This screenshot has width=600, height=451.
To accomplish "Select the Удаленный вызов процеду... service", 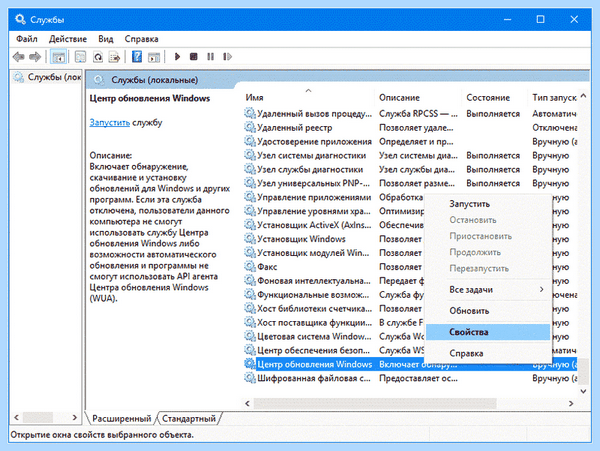I will click(x=410, y=113).
